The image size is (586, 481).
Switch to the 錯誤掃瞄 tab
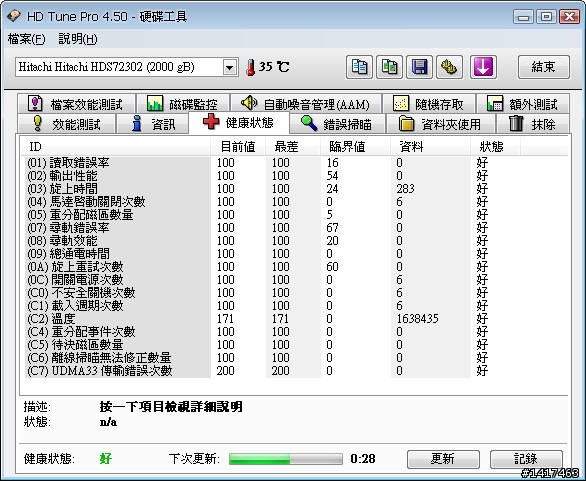337,124
